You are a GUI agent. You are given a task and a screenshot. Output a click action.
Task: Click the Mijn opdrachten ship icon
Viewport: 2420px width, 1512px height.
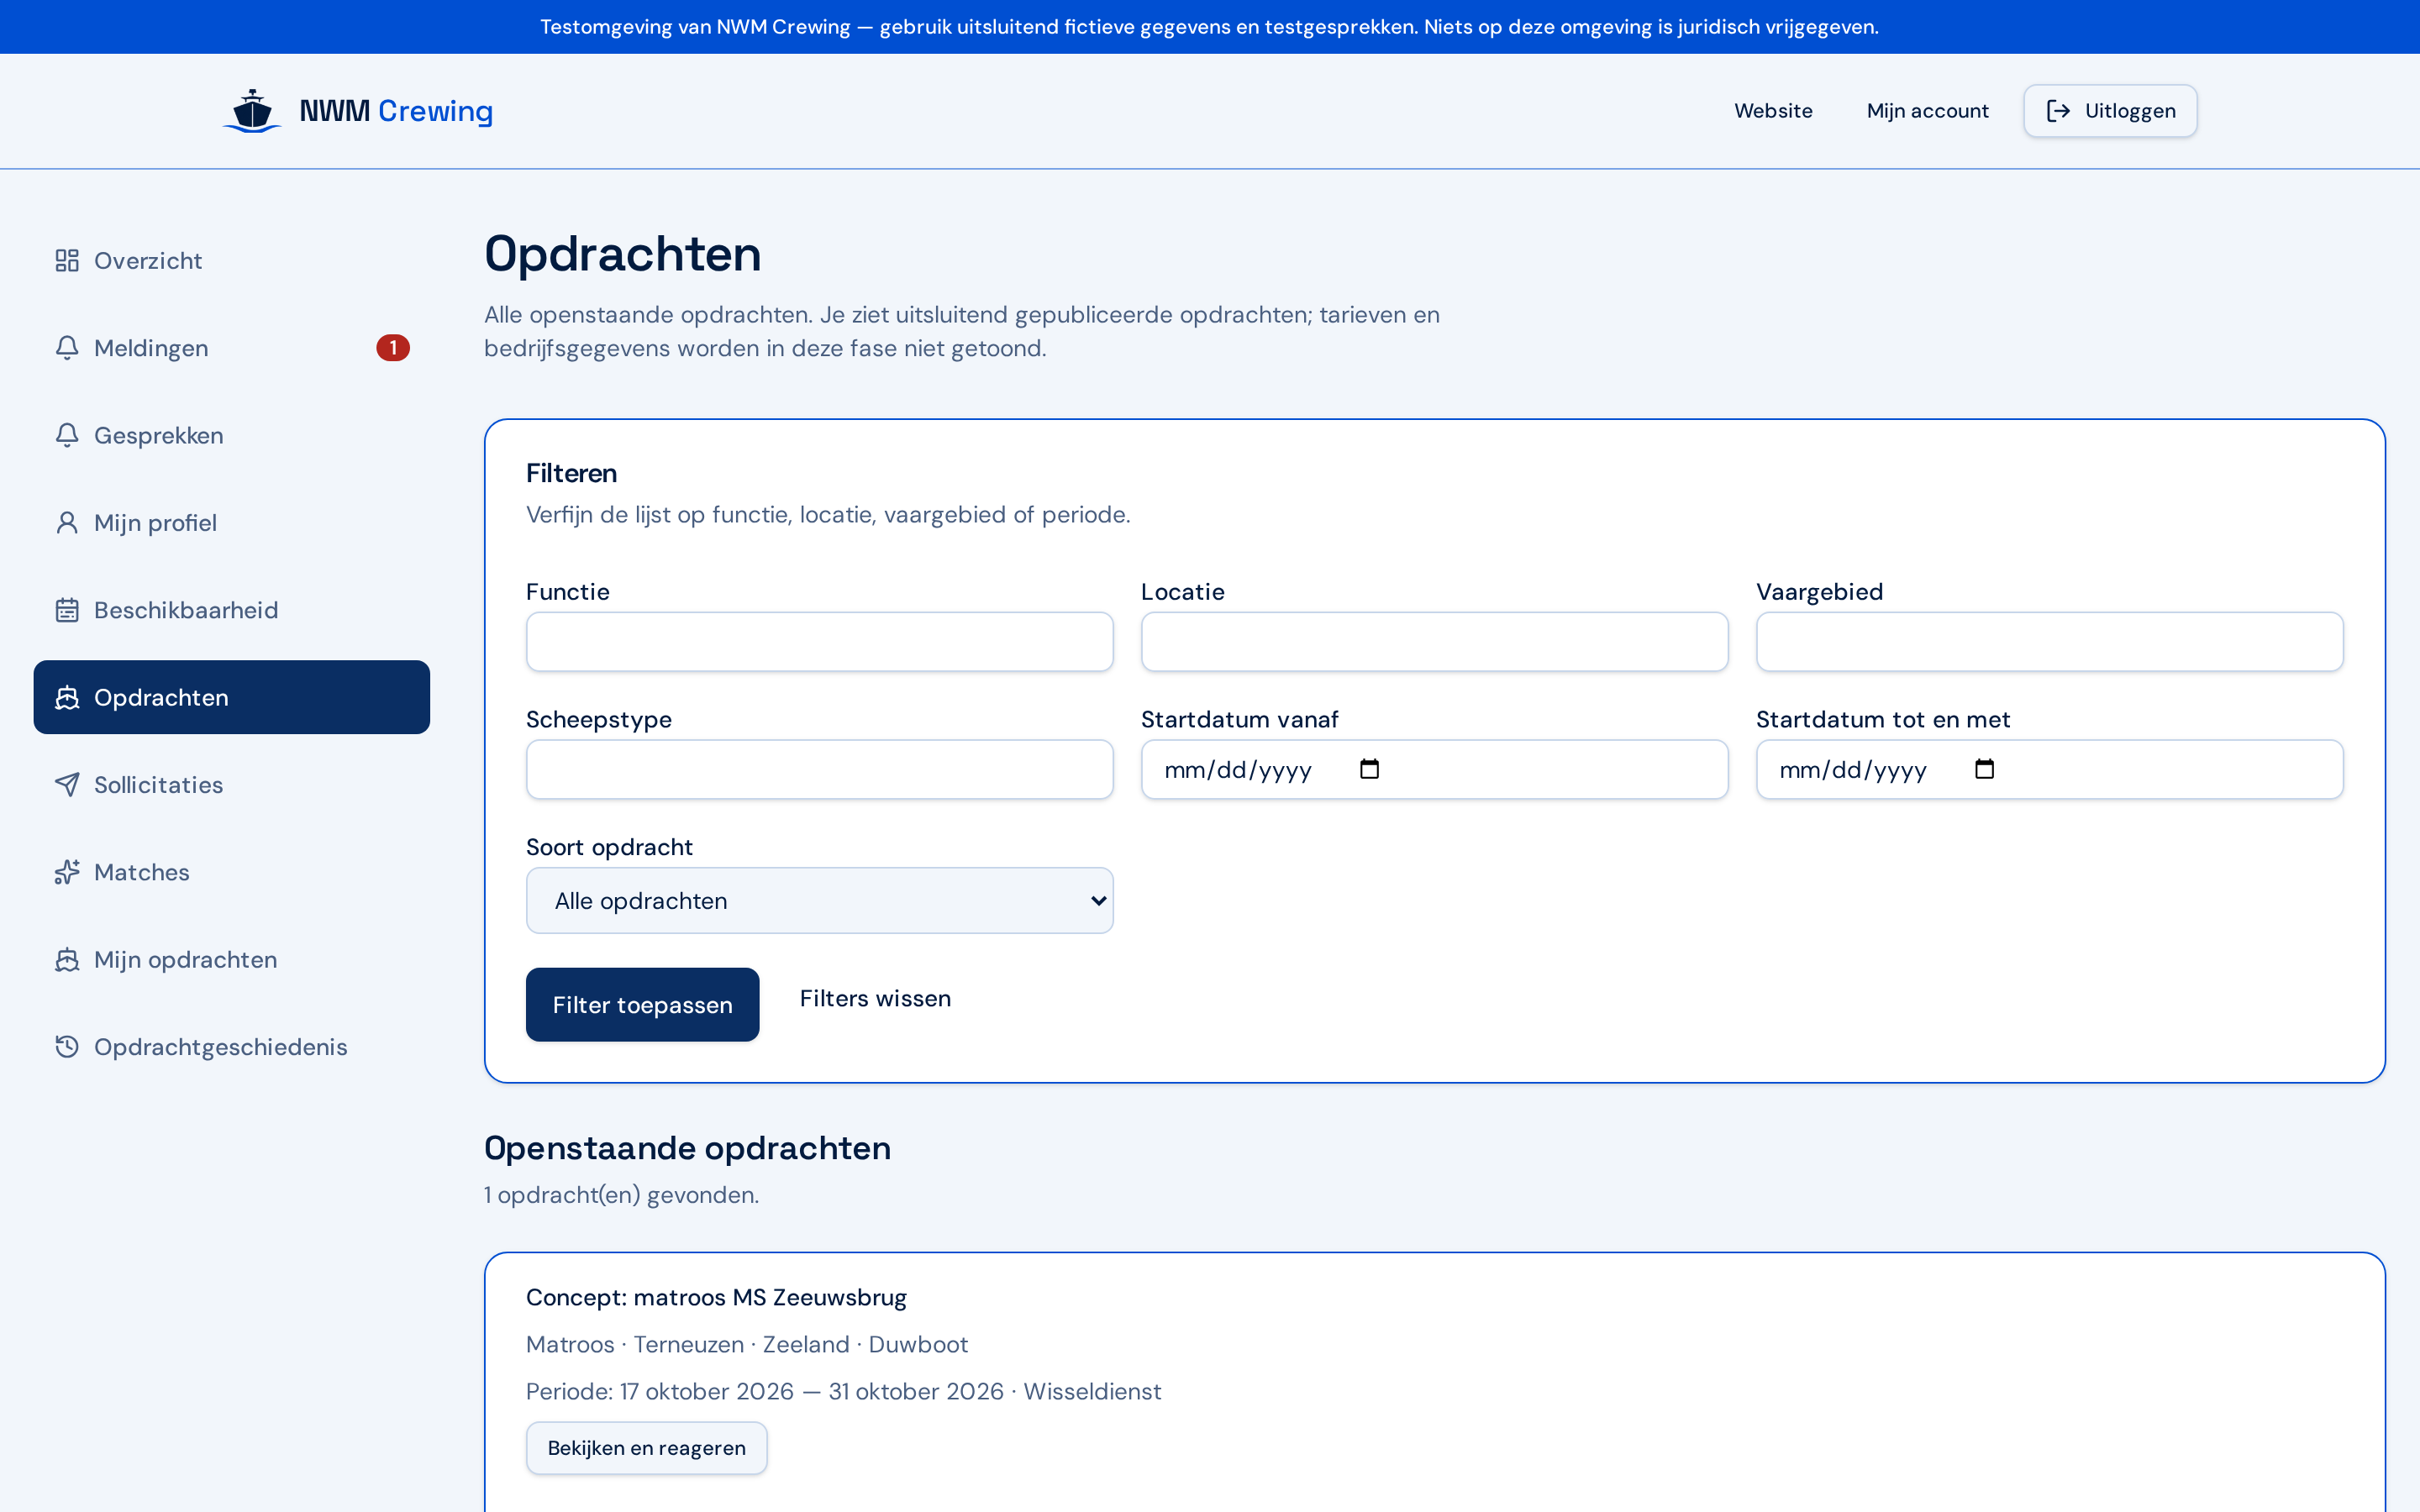click(67, 960)
